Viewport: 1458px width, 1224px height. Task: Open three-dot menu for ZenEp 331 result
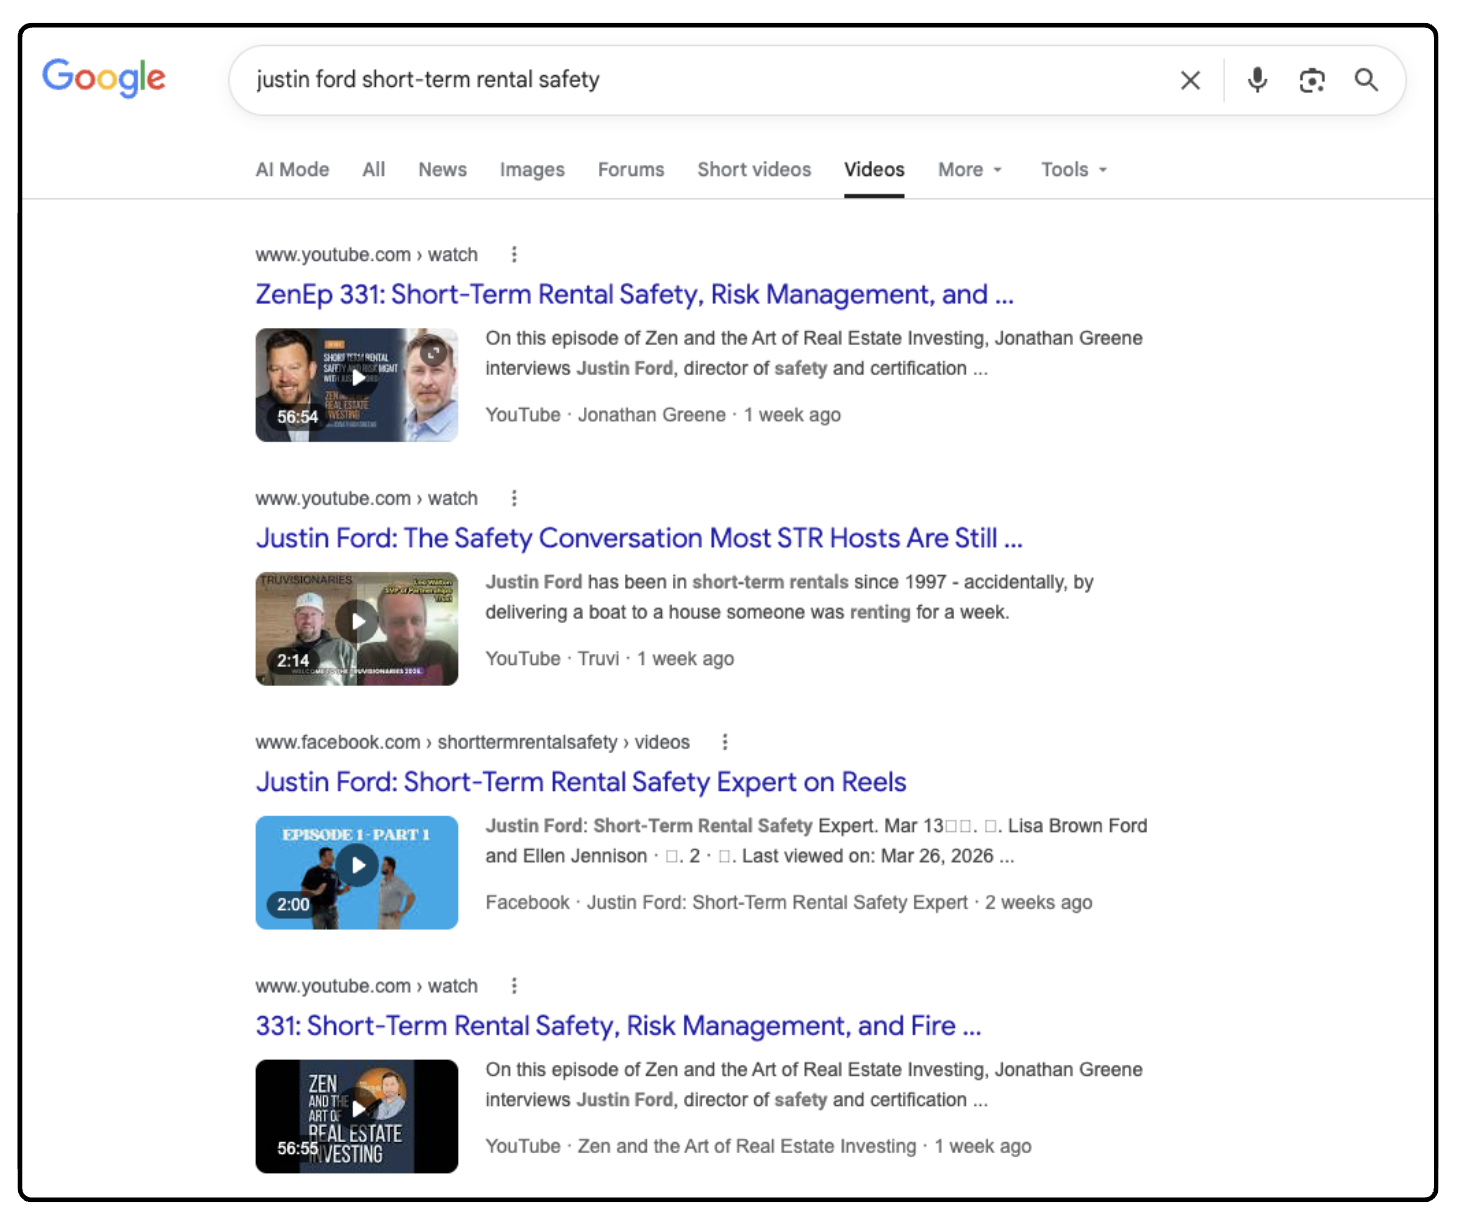[514, 255]
